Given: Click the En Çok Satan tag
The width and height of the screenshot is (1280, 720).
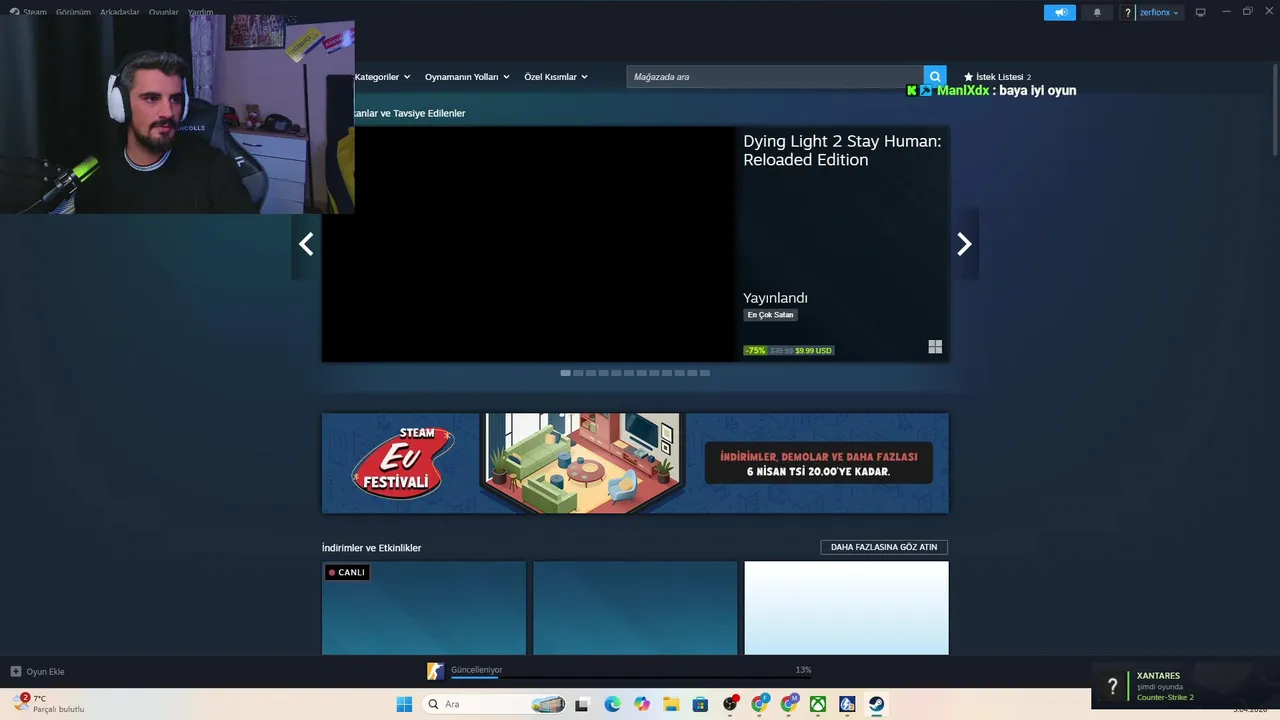Looking at the screenshot, I should coord(770,315).
